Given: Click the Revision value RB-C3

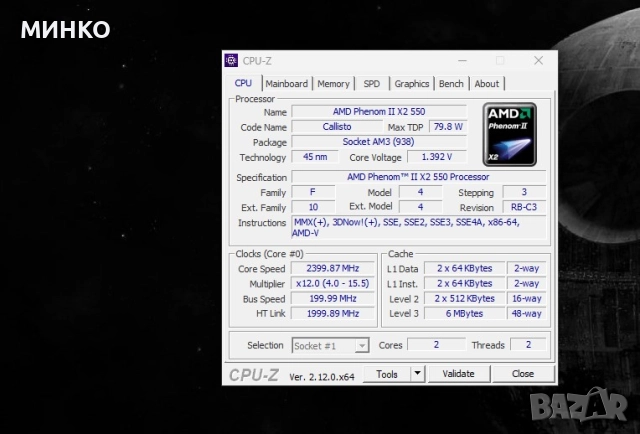Looking at the screenshot, I should [x=524, y=207].
